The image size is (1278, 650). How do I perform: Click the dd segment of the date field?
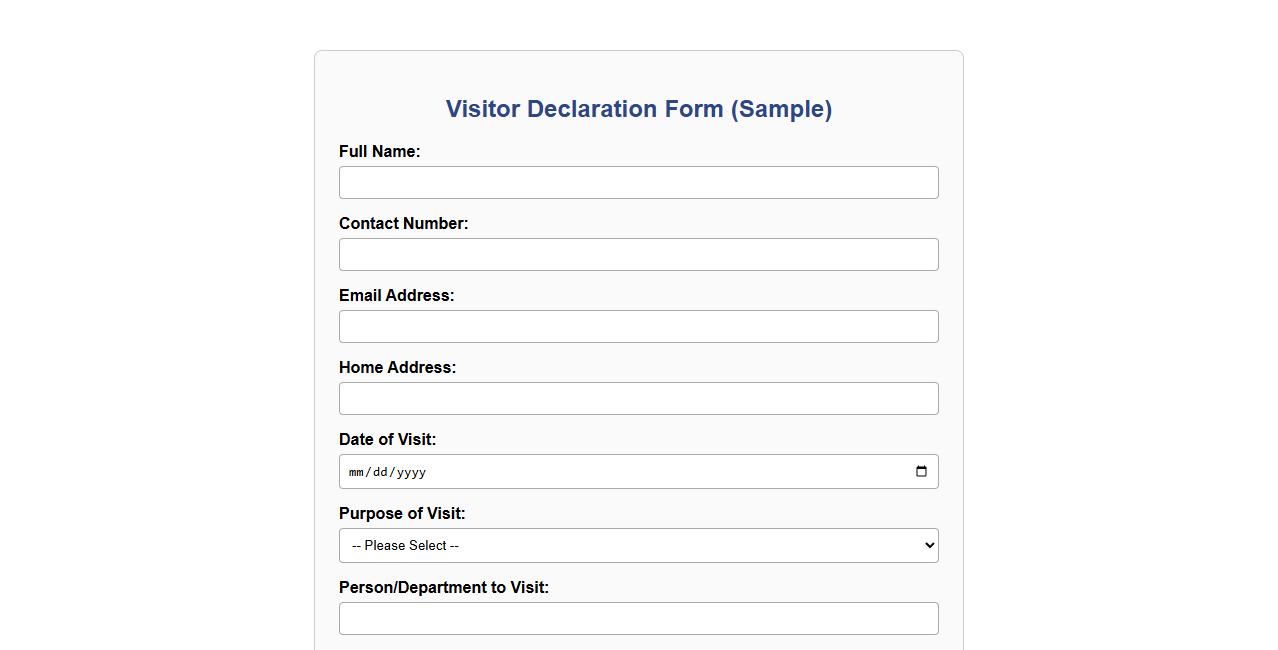tap(381, 471)
